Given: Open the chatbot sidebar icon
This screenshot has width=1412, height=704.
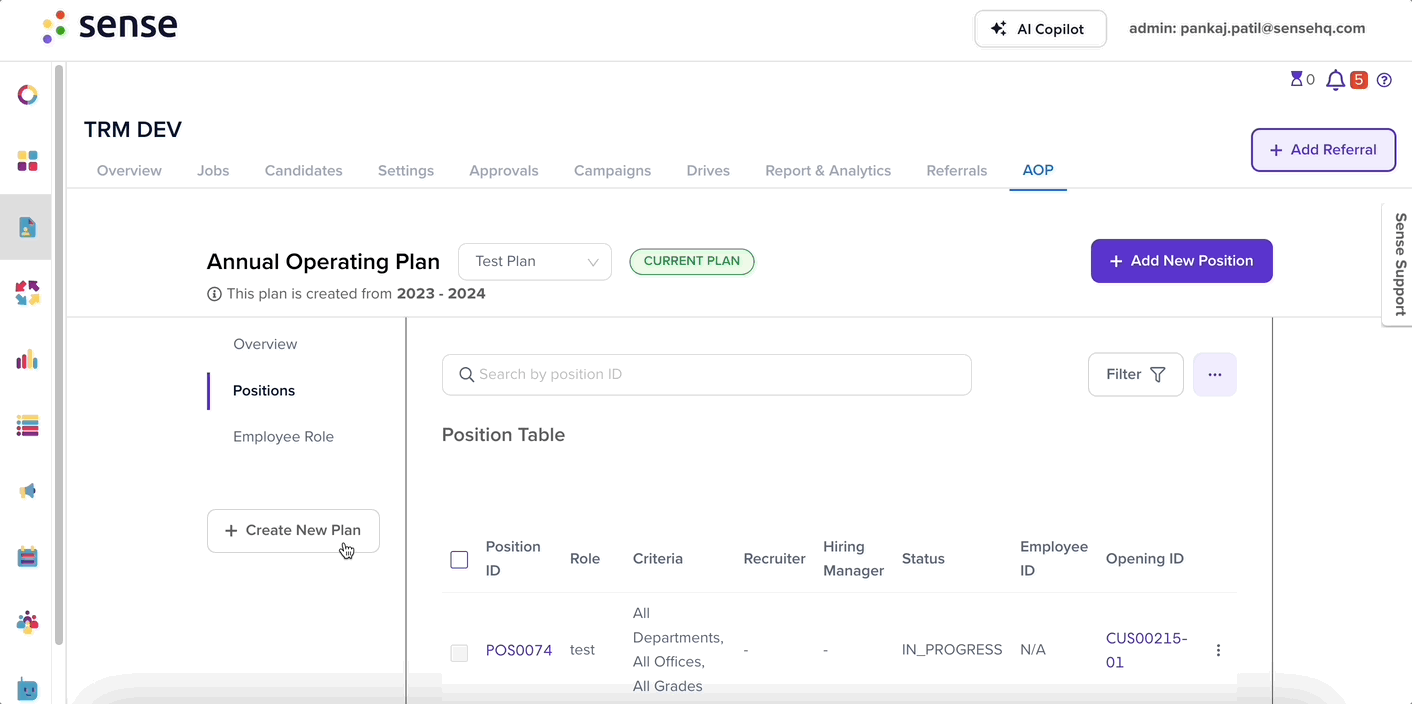Looking at the screenshot, I should (28, 689).
